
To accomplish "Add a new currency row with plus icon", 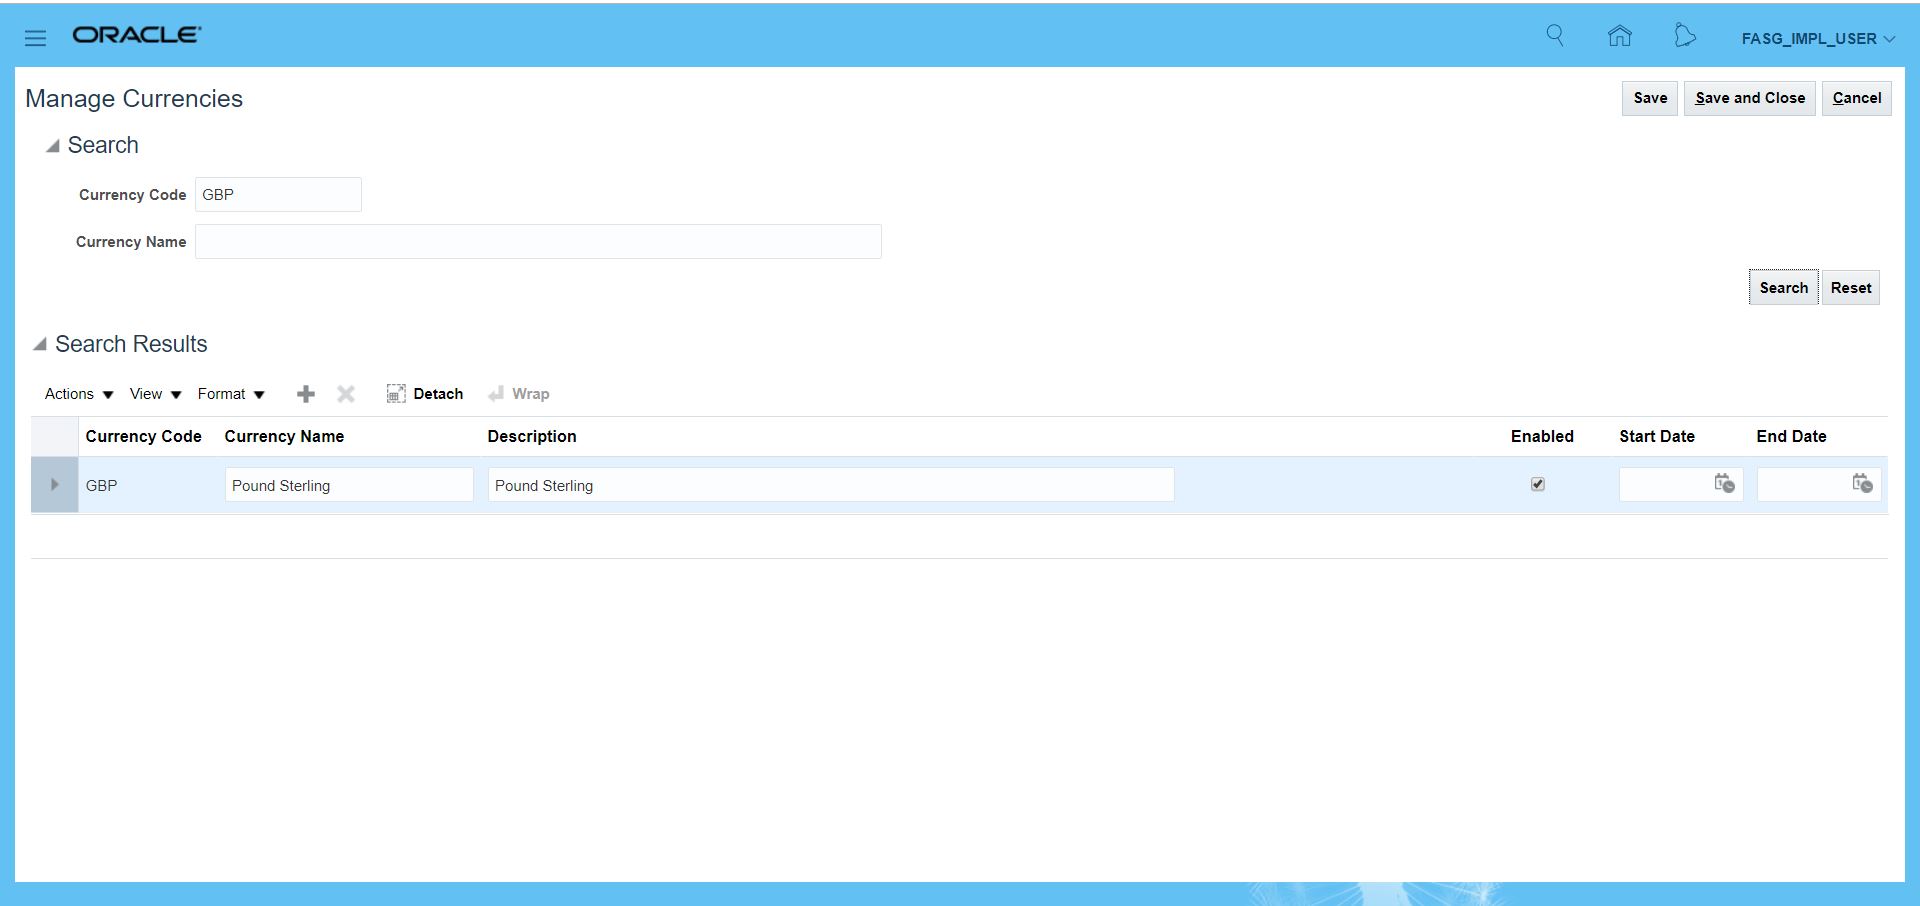I will [306, 394].
